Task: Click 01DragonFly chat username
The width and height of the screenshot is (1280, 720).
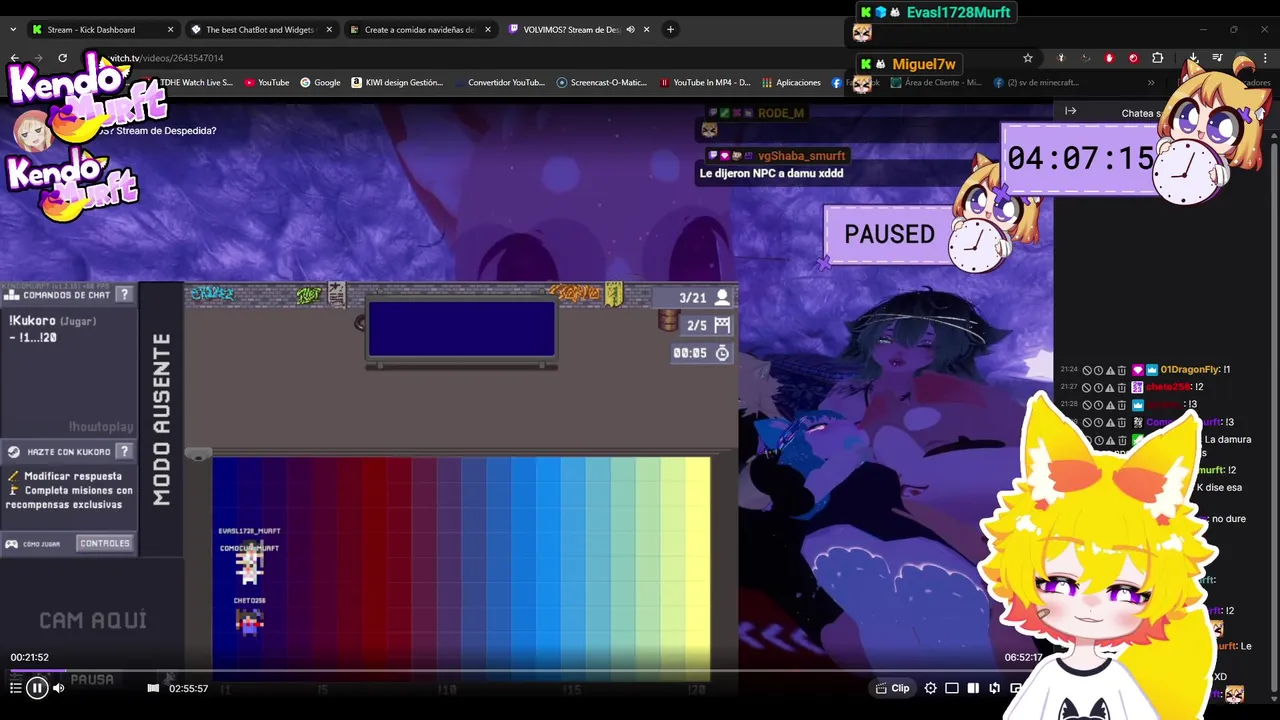Action: [1189, 370]
